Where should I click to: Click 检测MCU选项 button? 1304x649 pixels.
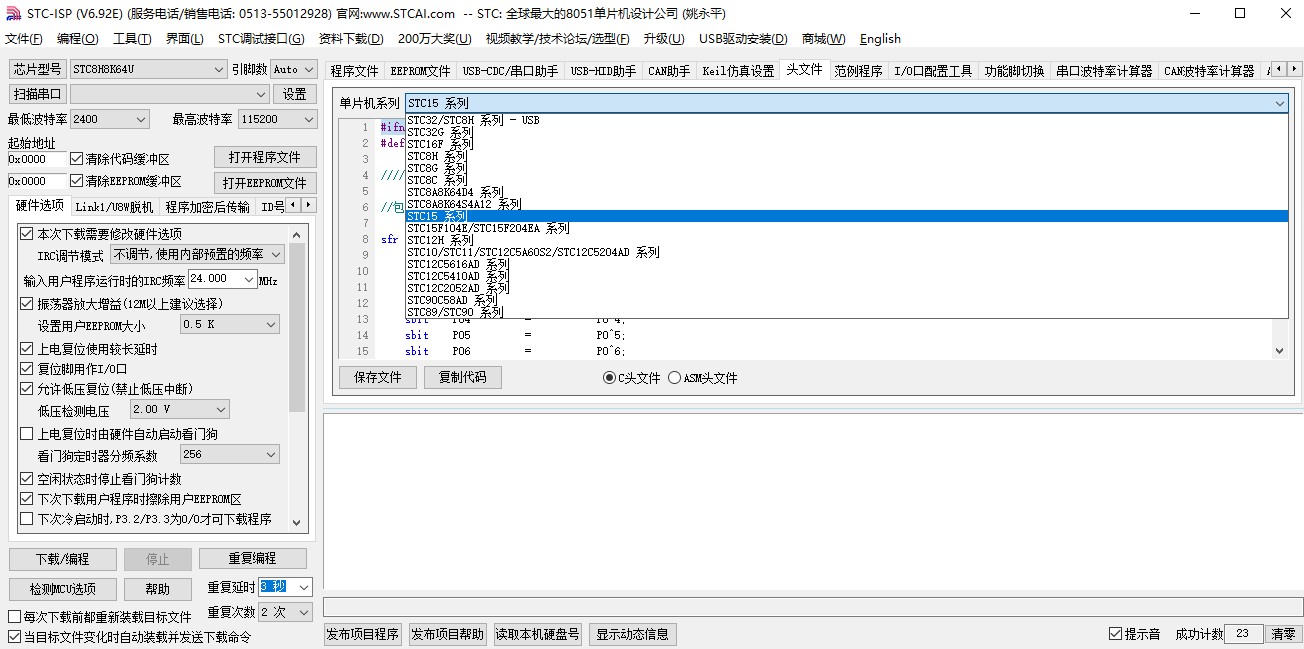tap(63, 589)
